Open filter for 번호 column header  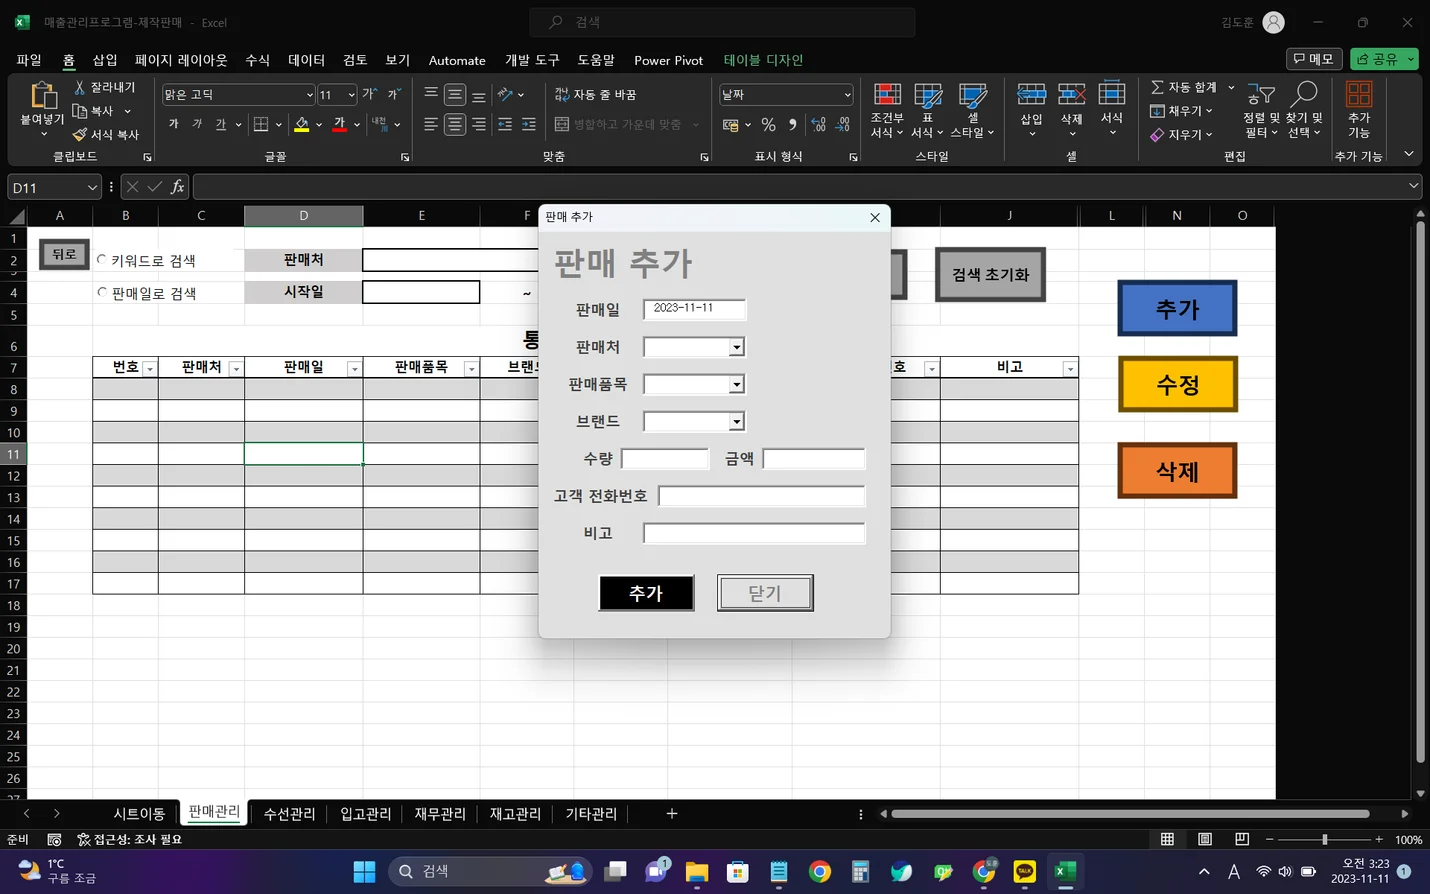tap(150, 369)
